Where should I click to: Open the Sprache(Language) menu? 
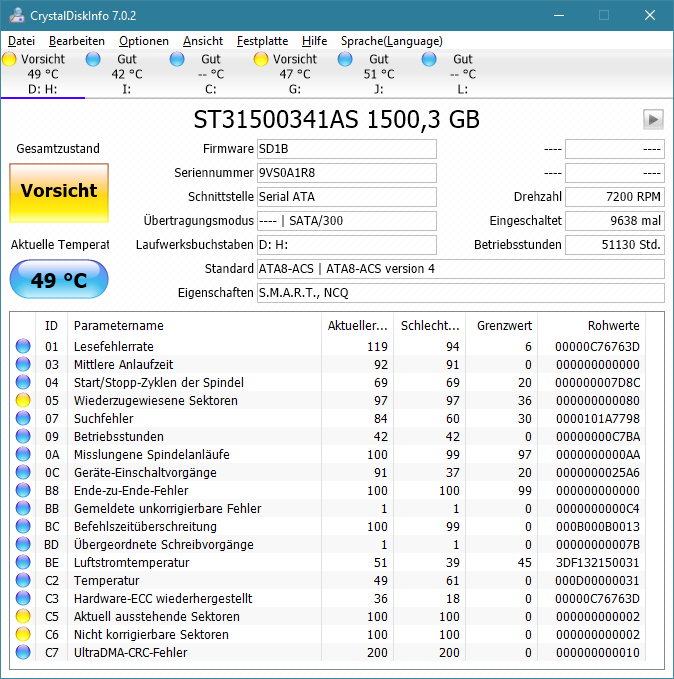[x=392, y=41]
